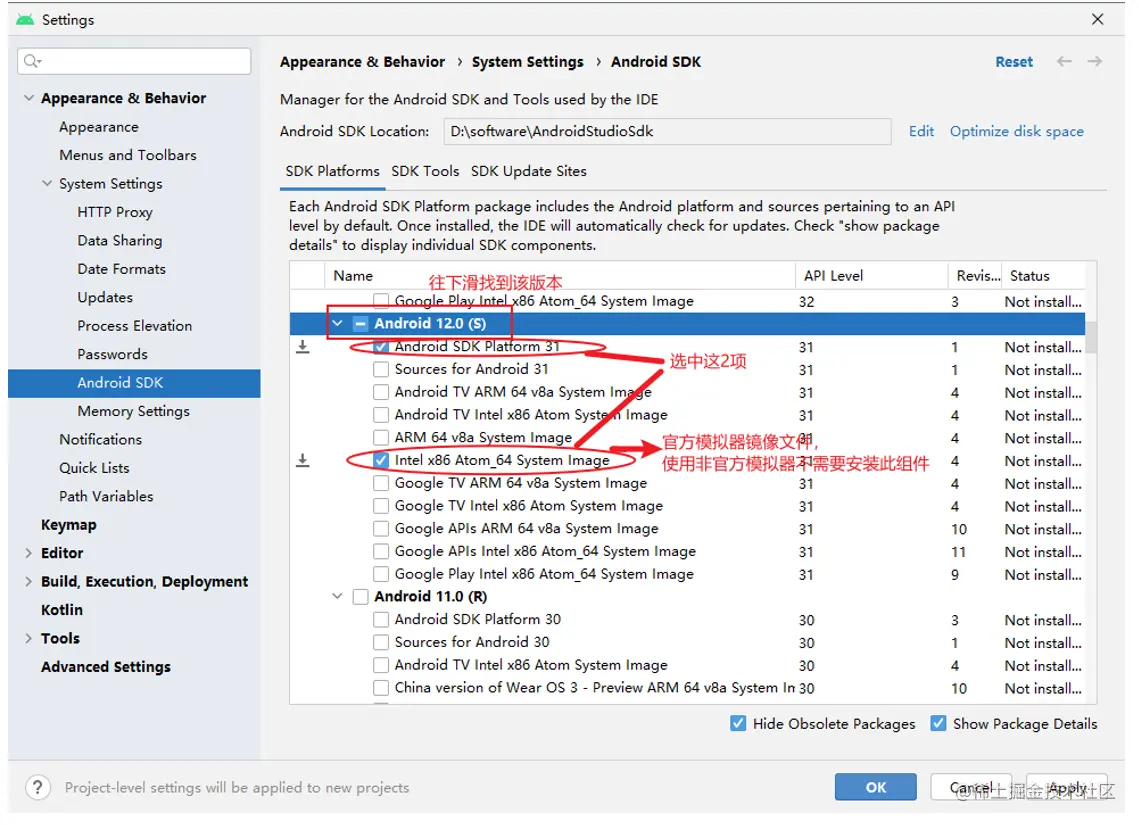Screen dimensions: 1139x825
Task: Open Kotlin settings
Action: 62,610
